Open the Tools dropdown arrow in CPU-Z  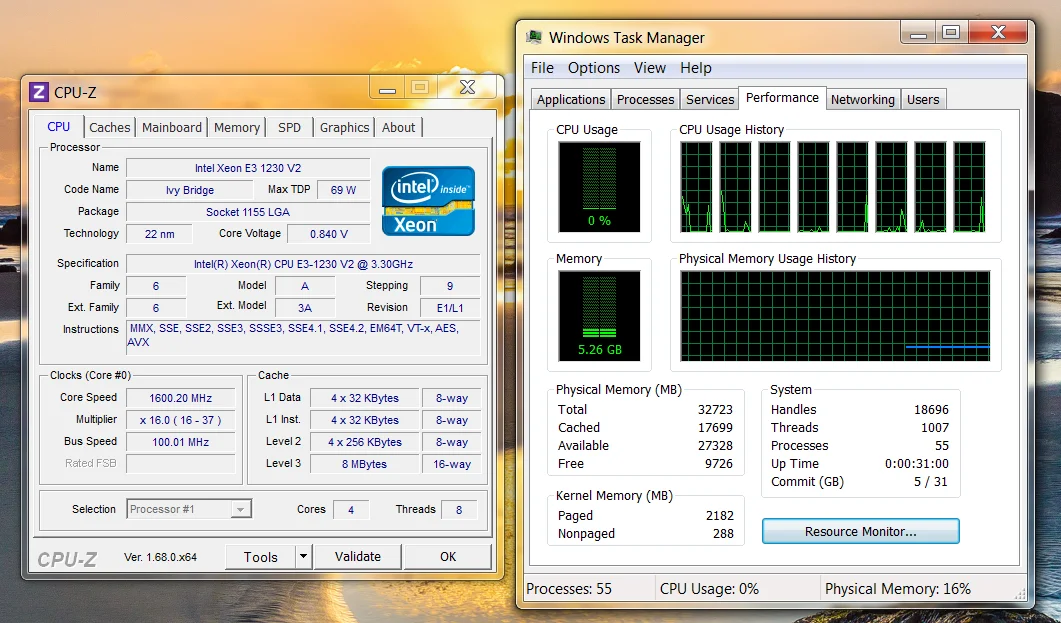point(303,557)
